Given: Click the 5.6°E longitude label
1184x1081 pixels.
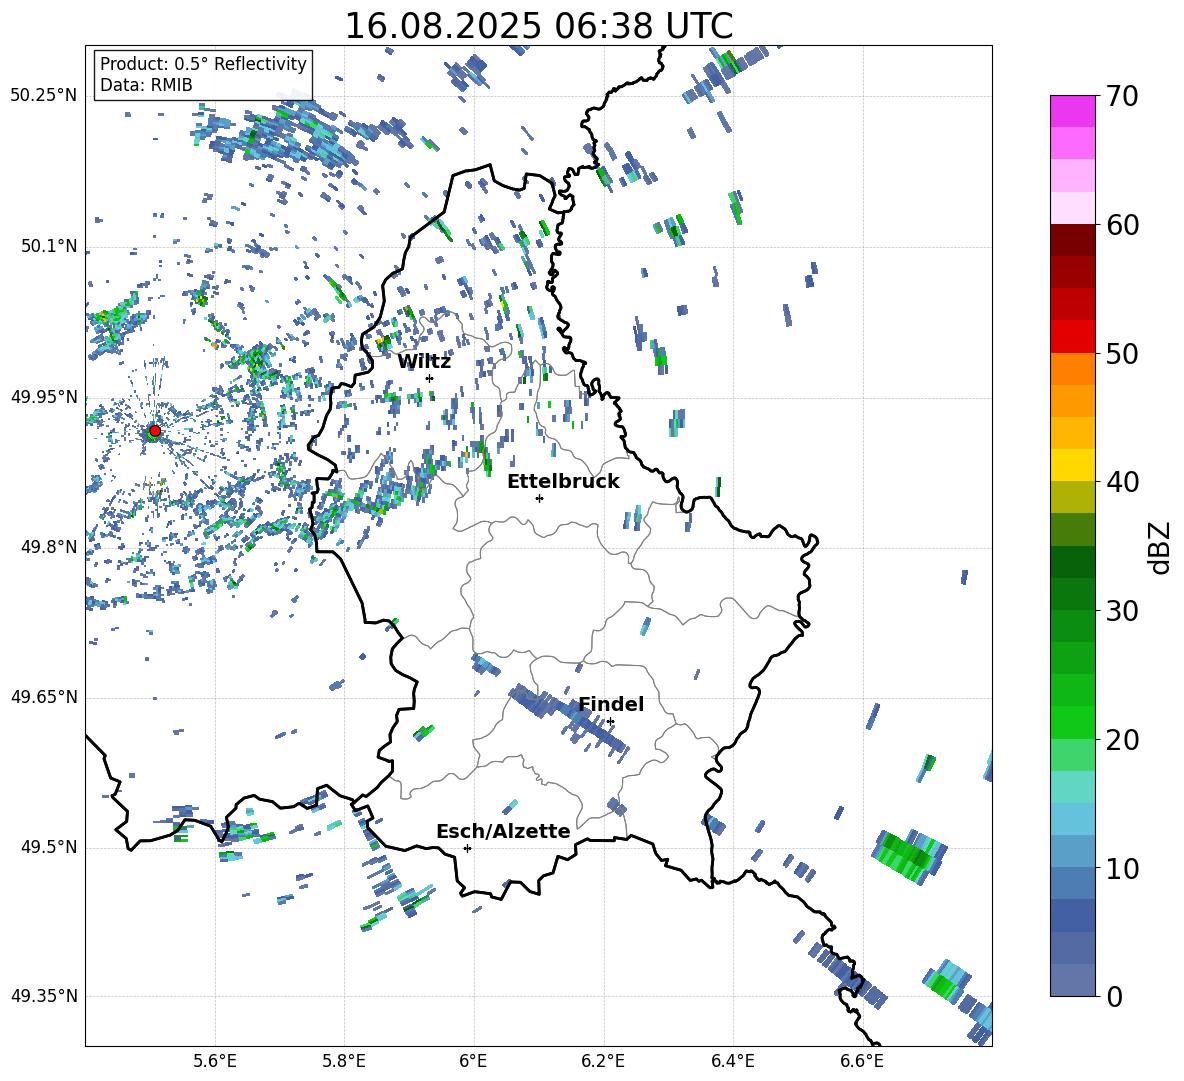Looking at the screenshot, I should tap(215, 1061).
